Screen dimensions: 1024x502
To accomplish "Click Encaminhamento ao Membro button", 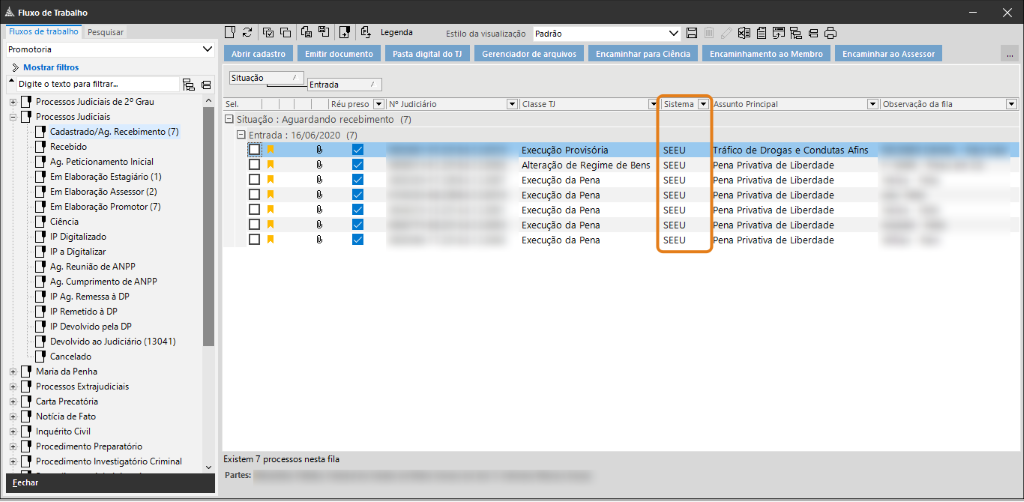I will pyautogui.click(x=766, y=54).
